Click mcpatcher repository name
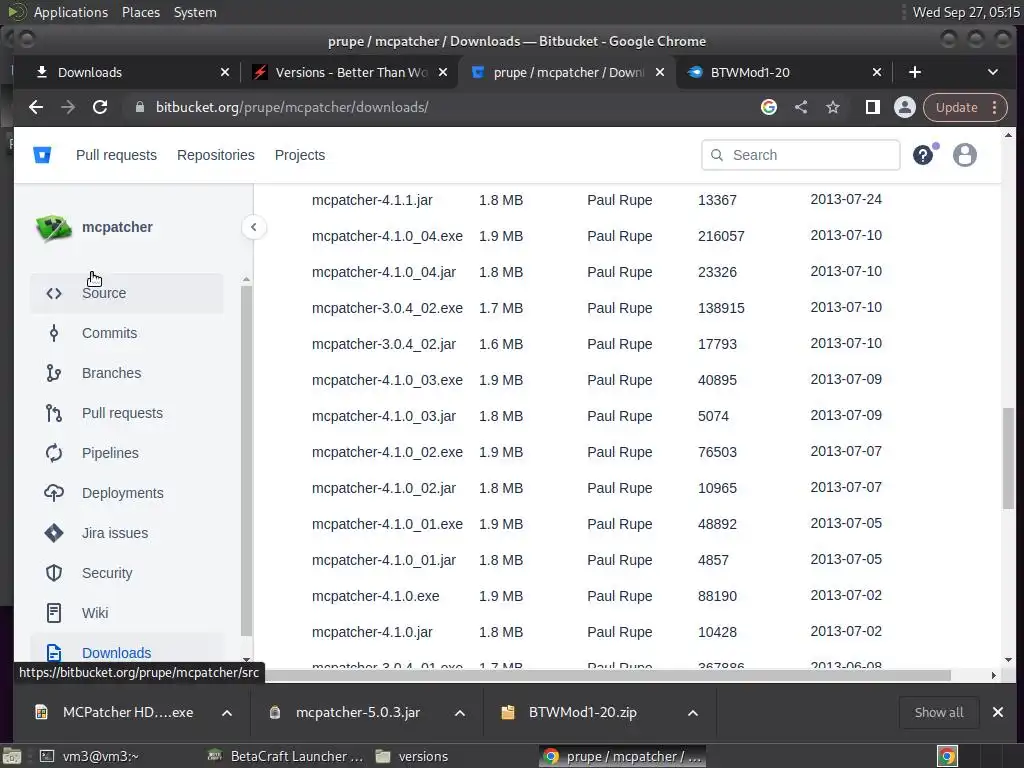 point(118,227)
